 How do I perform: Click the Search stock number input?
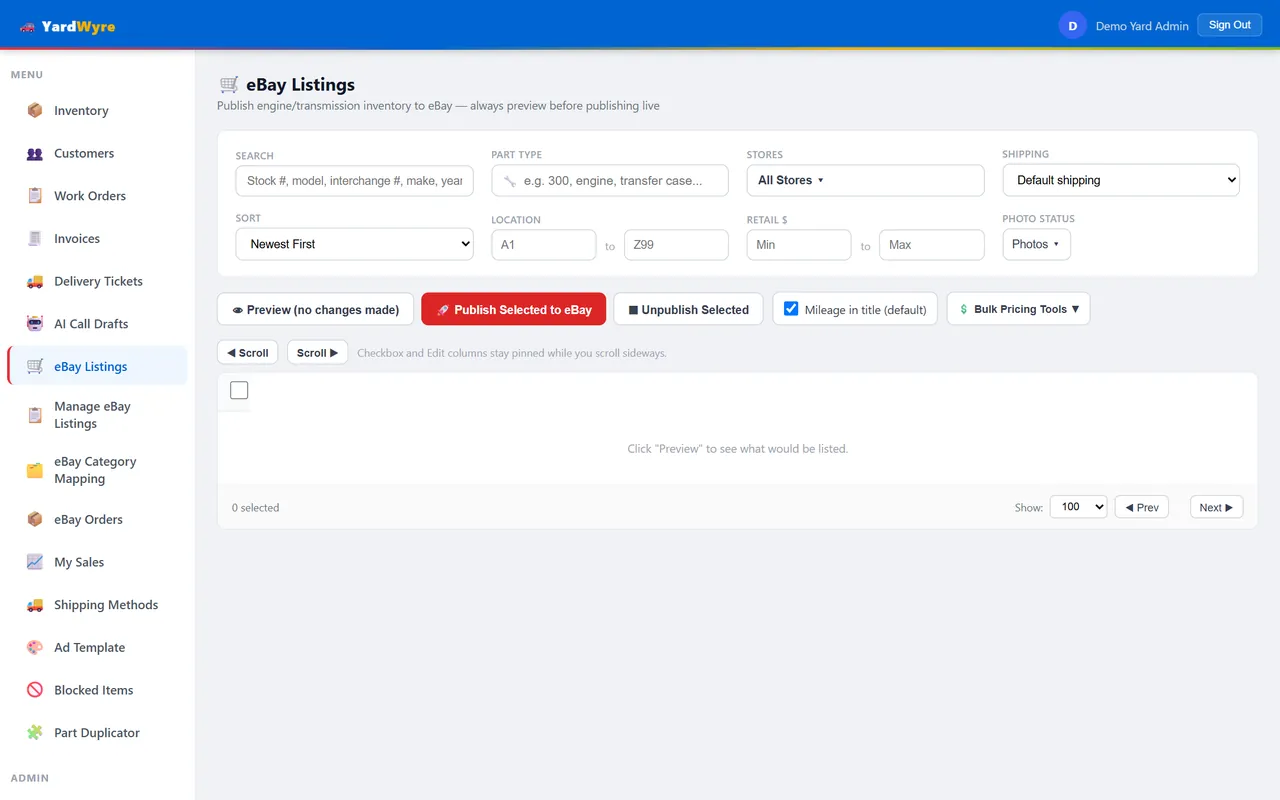355,181
